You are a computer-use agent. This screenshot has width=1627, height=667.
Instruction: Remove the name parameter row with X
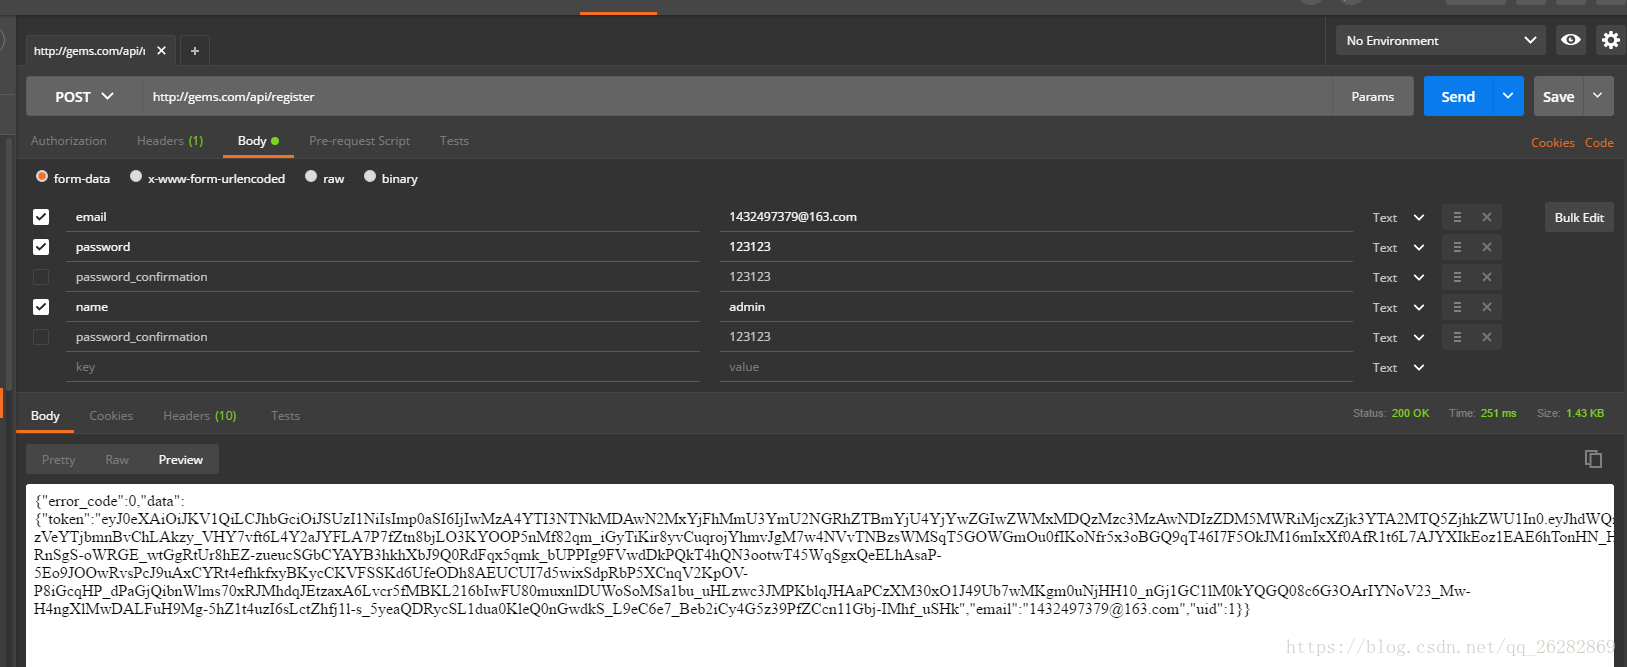point(1487,307)
